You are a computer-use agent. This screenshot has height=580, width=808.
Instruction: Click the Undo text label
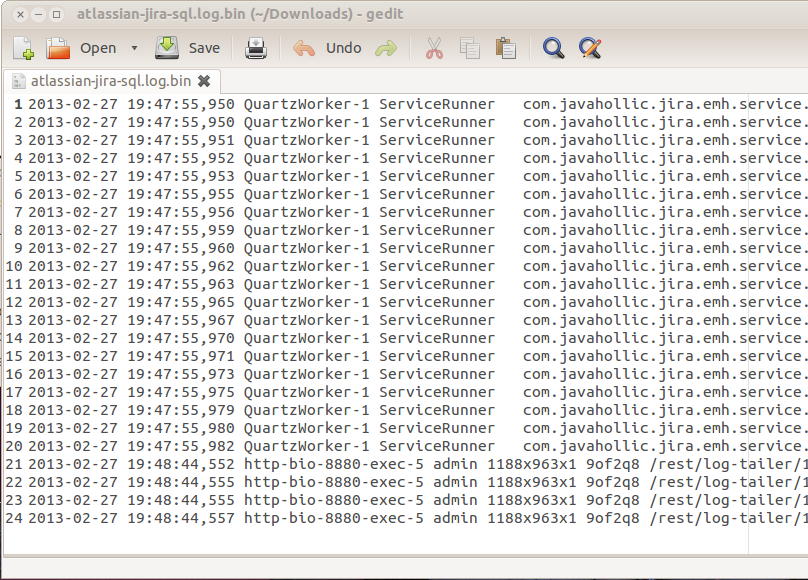pyautogui.click(x=343, y=48)
